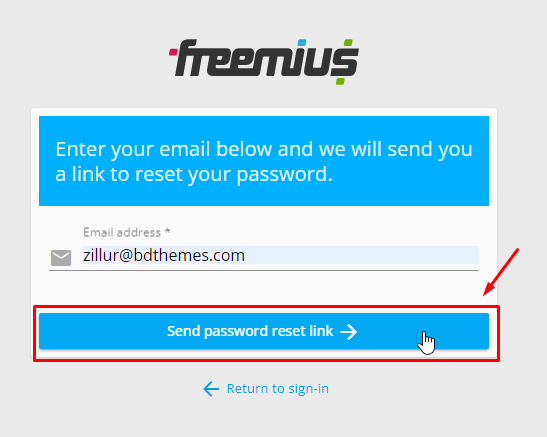Click the green accent marks on the logo's letter s
This screenshot has width=547, height=437.
344,62
